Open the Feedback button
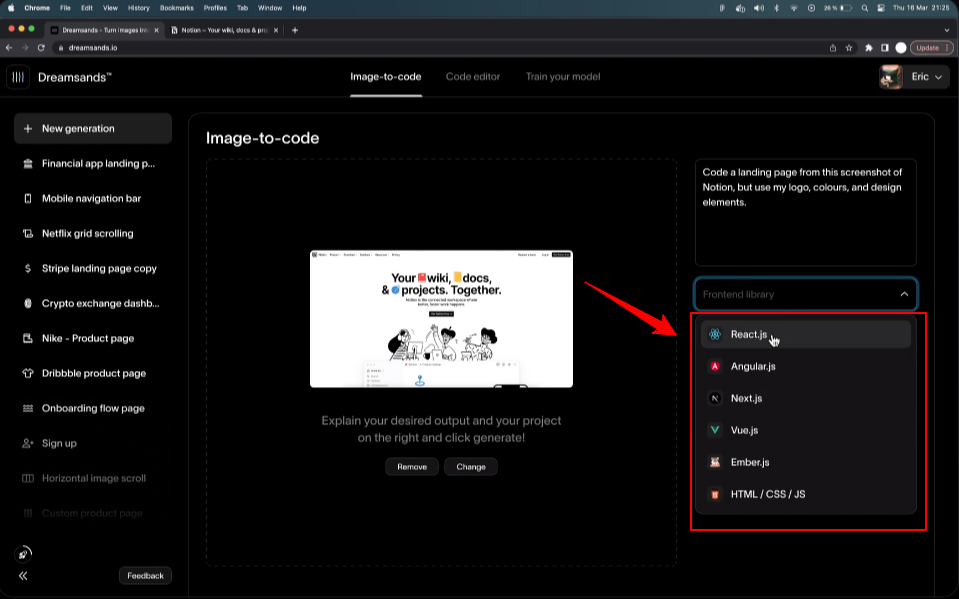 (145, 576)
